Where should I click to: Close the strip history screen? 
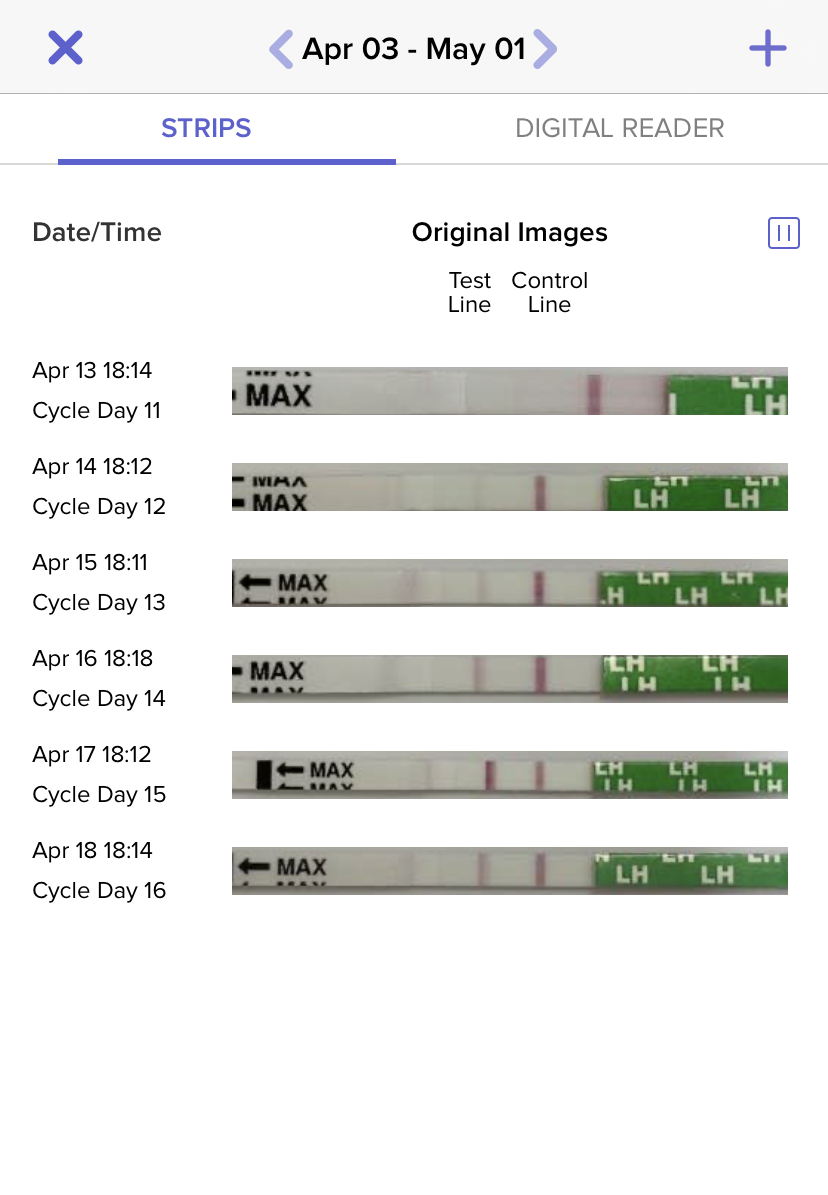click(66, 48)
